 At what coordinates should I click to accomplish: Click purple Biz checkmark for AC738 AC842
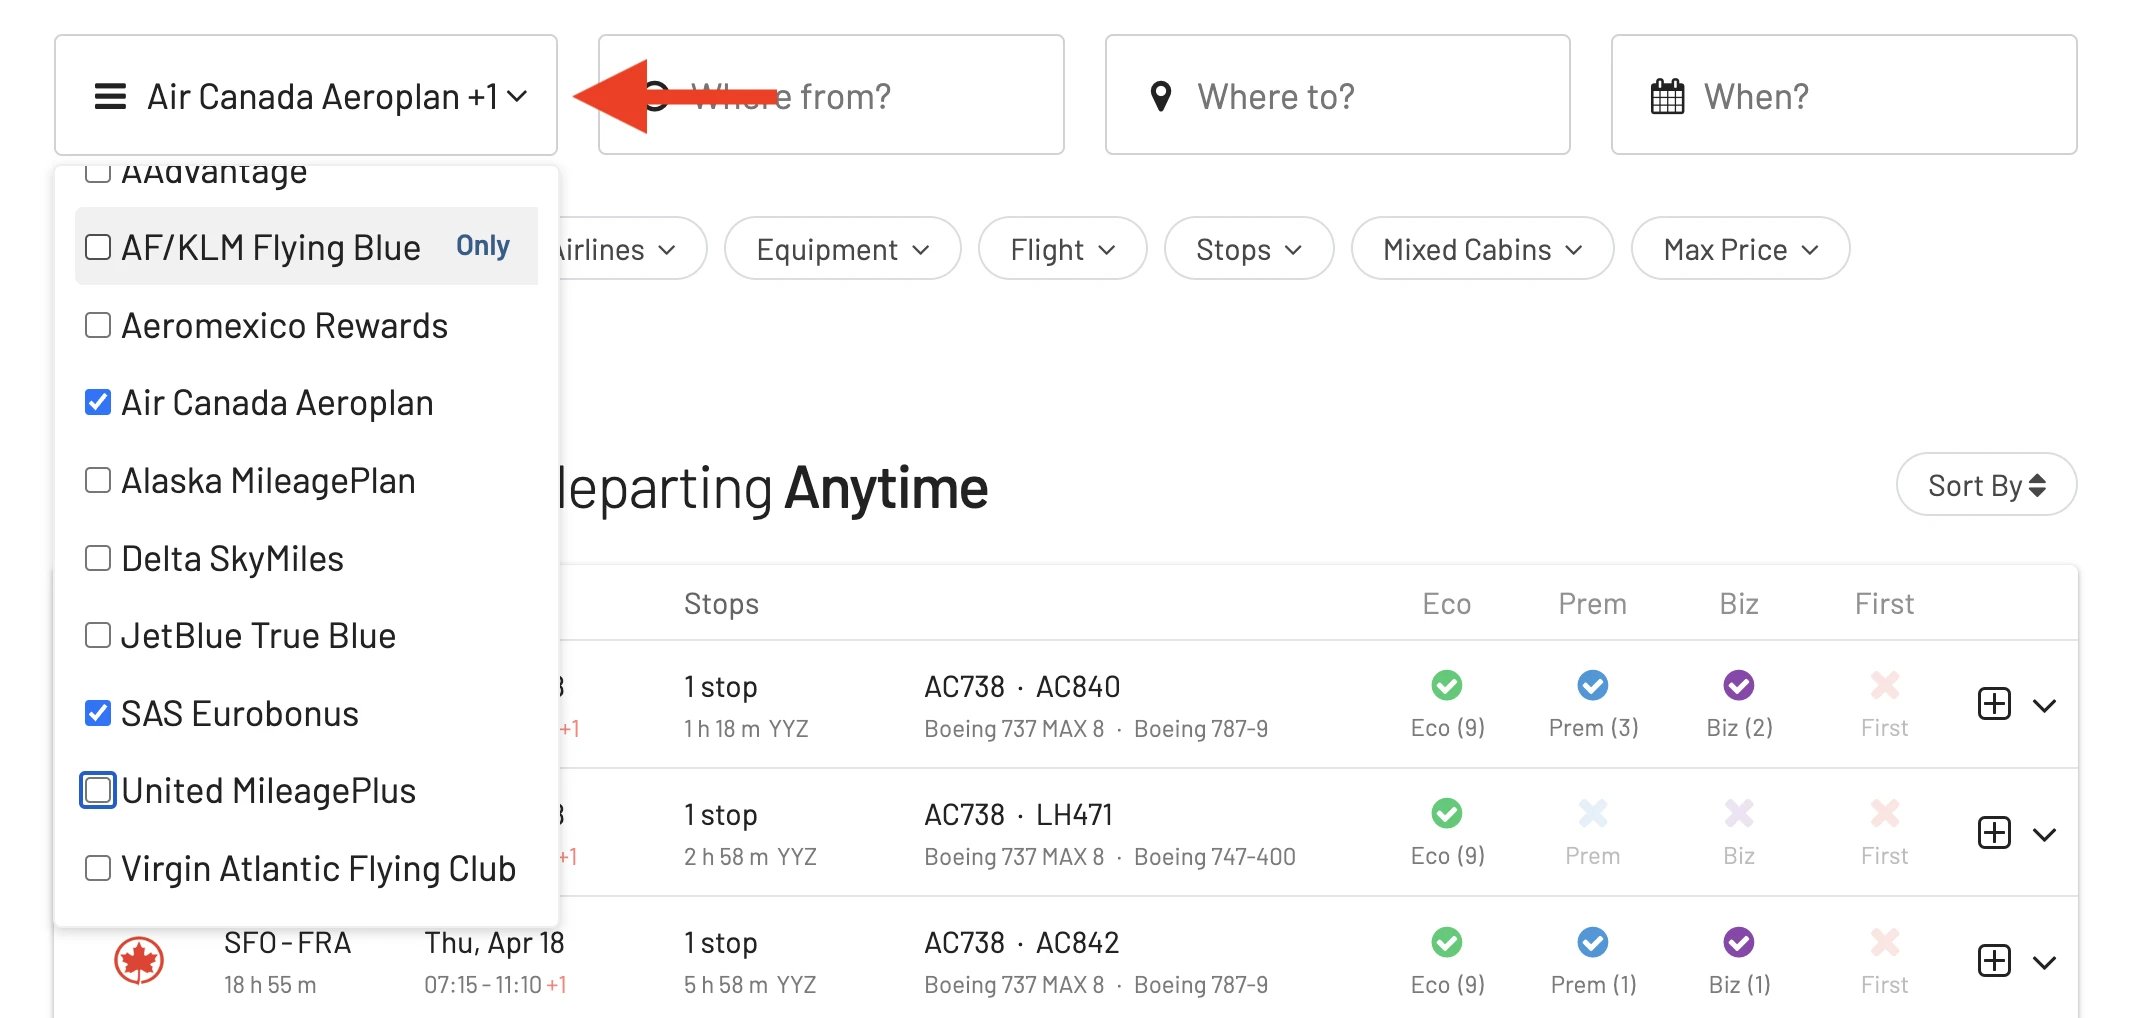pos(1739,942)
